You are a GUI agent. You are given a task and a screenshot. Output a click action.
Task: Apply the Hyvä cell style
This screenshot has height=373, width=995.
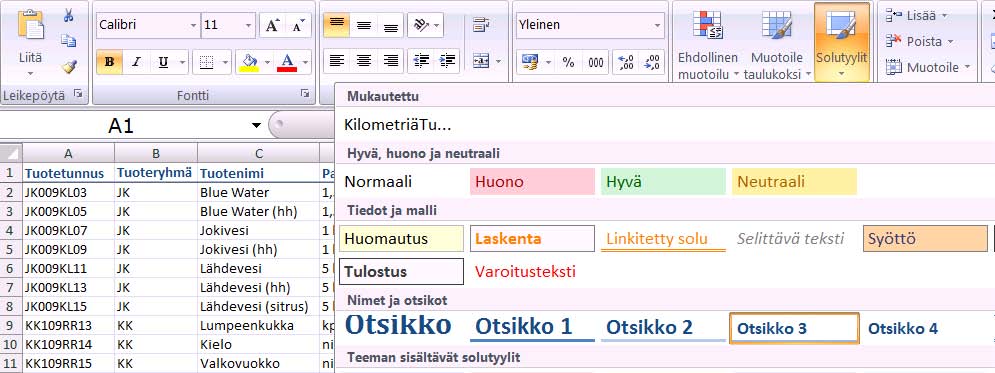tap(663, 182)
